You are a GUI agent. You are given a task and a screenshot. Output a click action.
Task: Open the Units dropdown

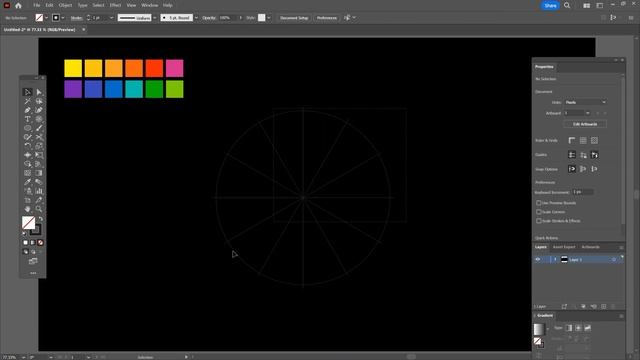click(586, 102)
